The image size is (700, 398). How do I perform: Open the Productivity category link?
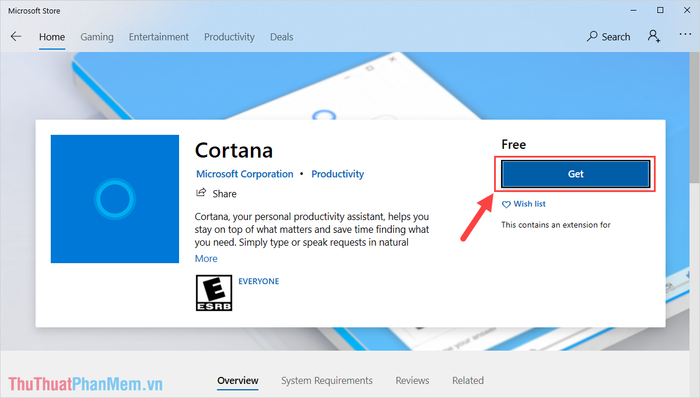coord(338,174)
